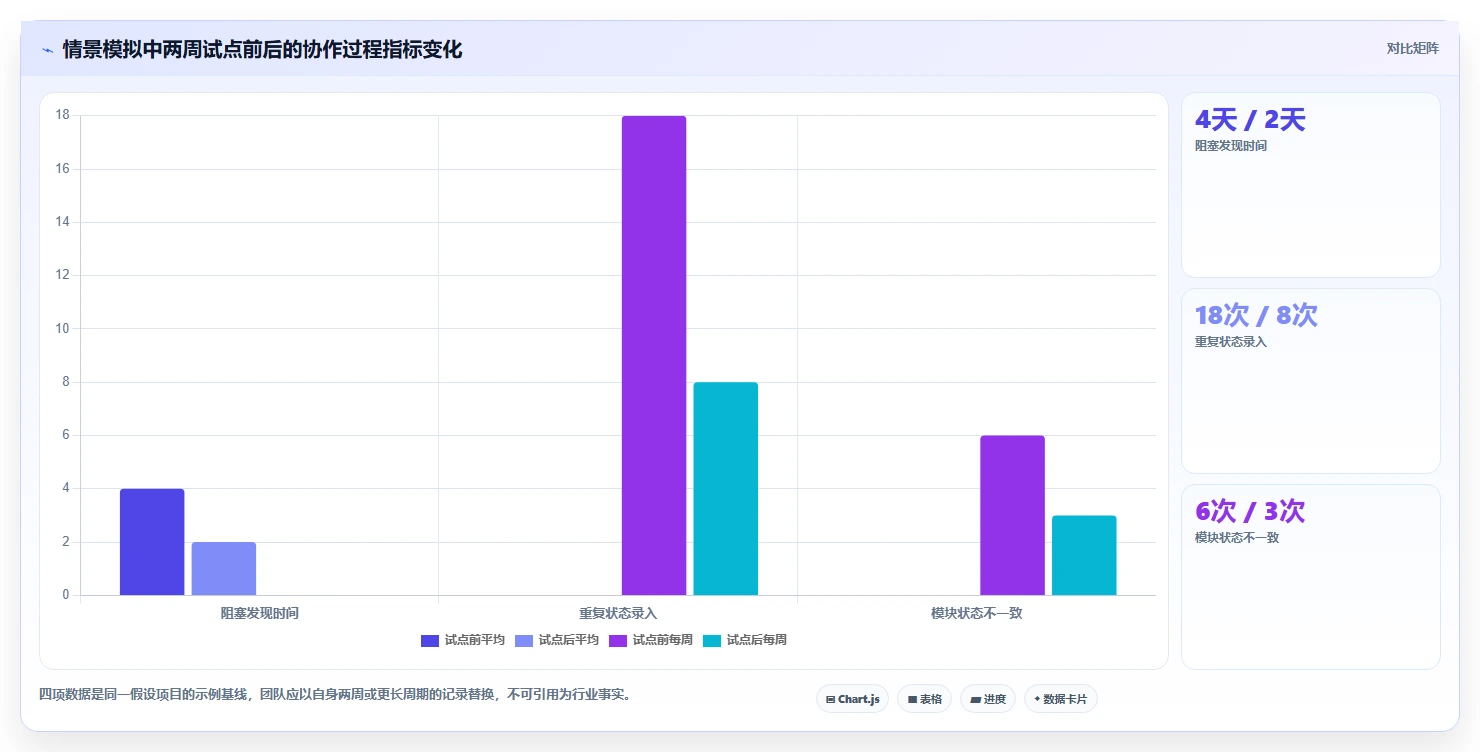Select the 18次 / 8次 data card
Image resolution: width=1480 pixels, height=752 pixels.
[x=1311, y=381]
